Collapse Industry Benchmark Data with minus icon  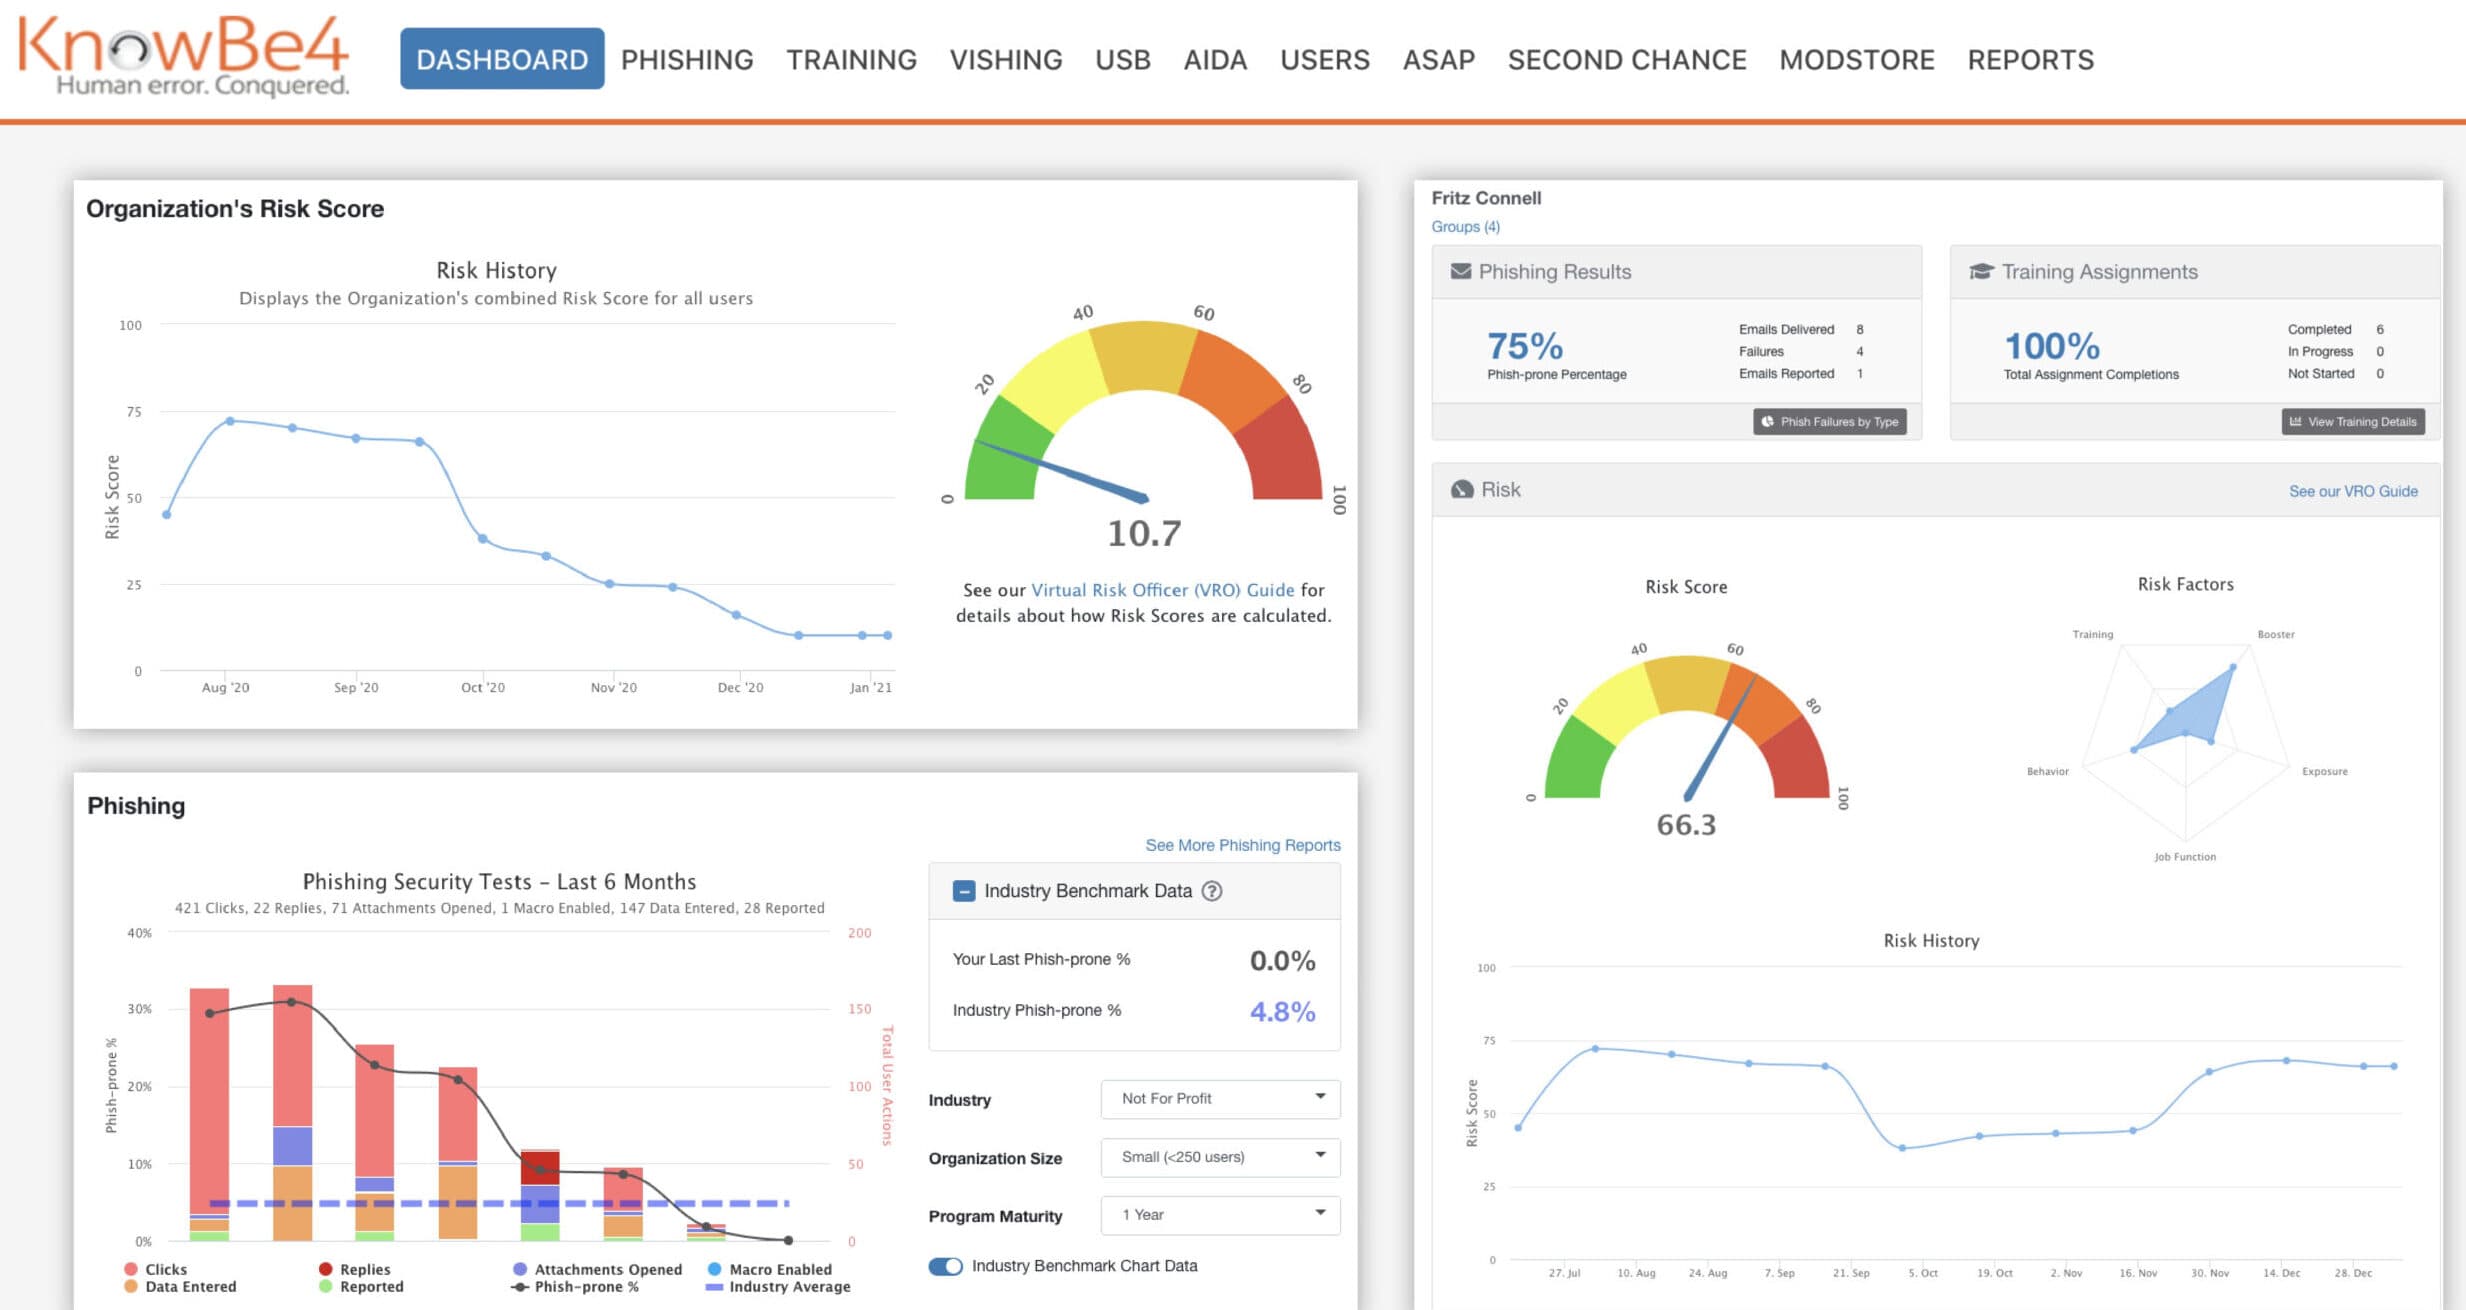tap(963, 891)
